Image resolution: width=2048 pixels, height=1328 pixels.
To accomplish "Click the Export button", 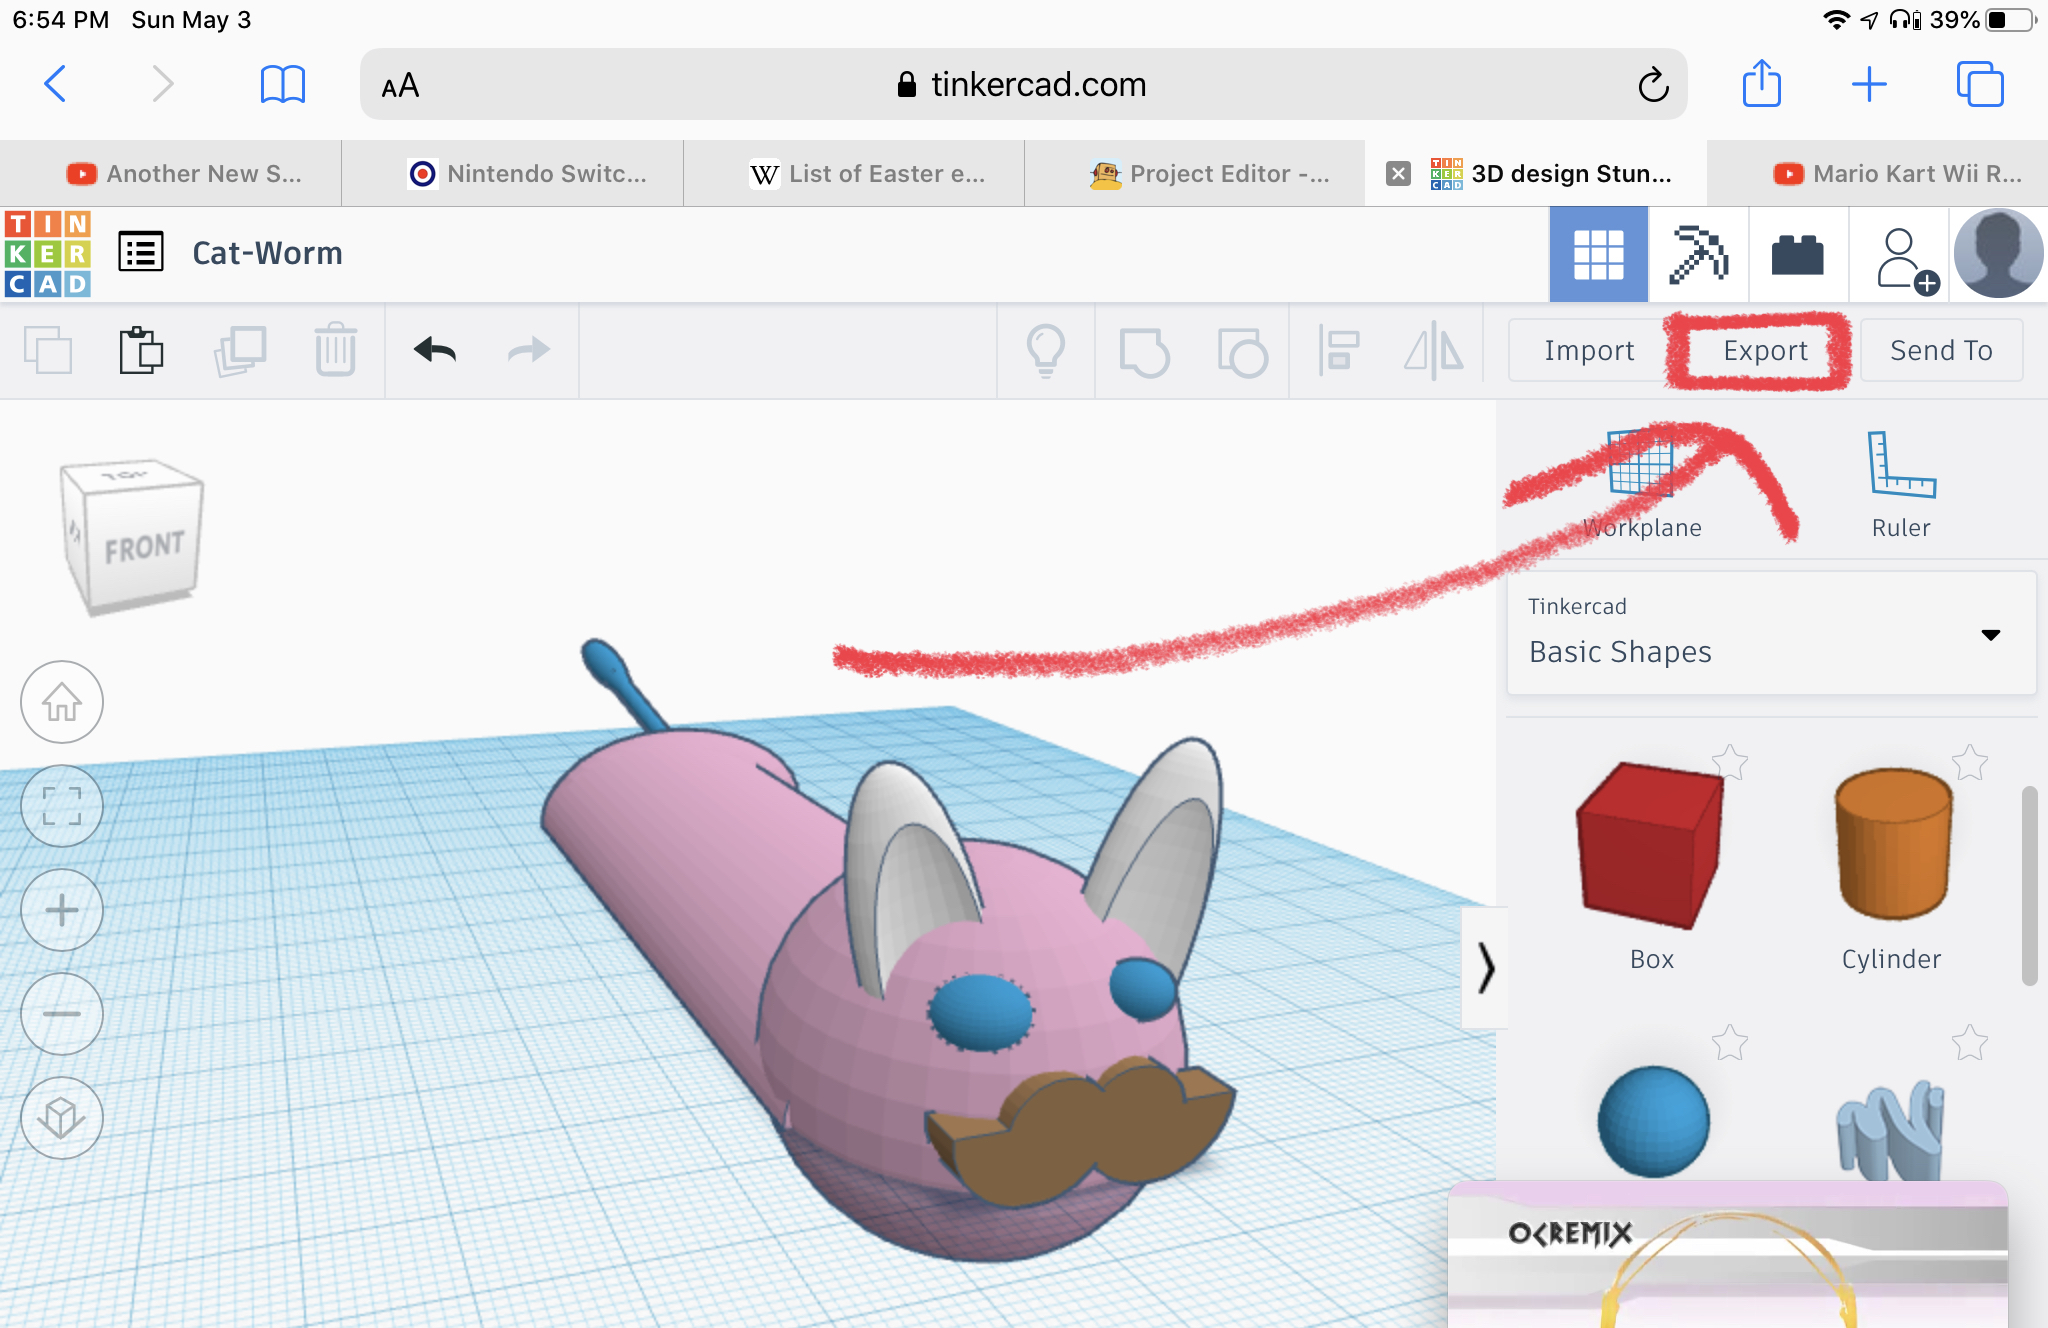I will (1766, 349).
